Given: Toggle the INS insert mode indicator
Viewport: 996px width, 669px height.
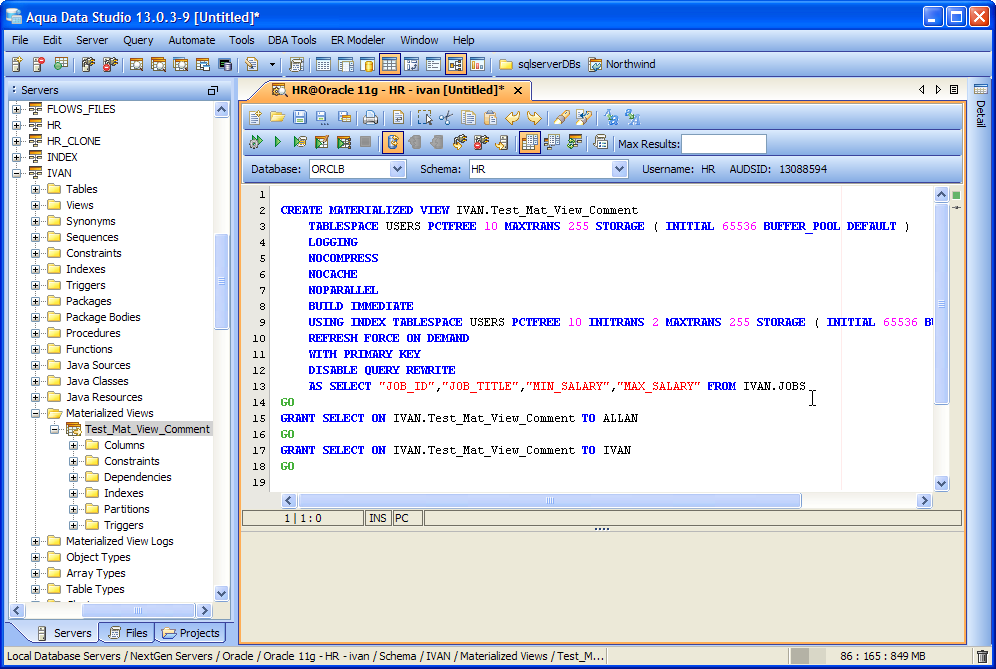Looking at the screenshot, I should (378, 518).
